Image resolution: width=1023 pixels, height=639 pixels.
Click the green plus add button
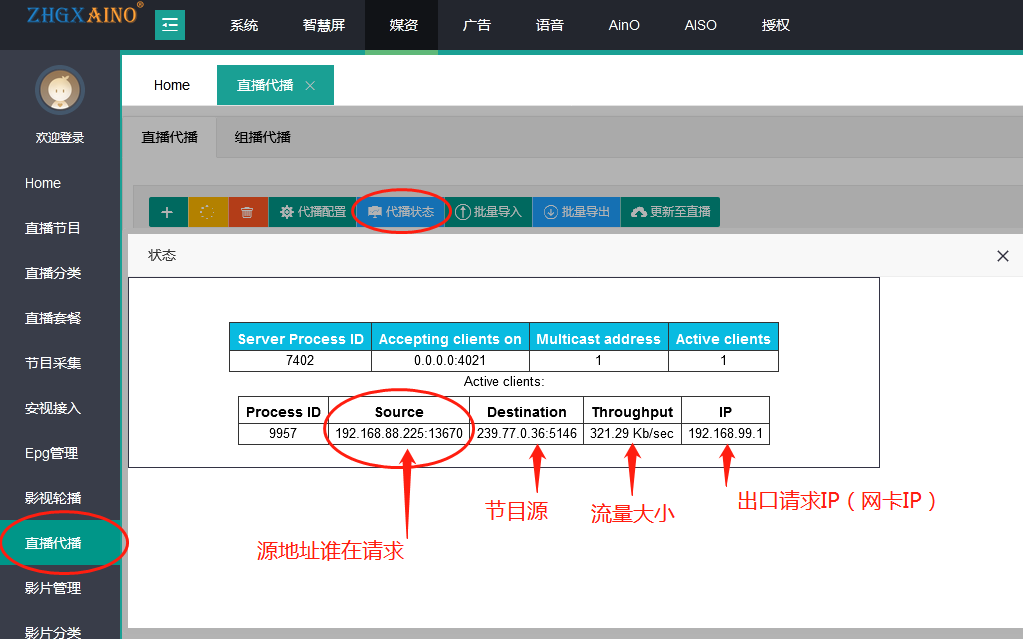pos(167,212)
